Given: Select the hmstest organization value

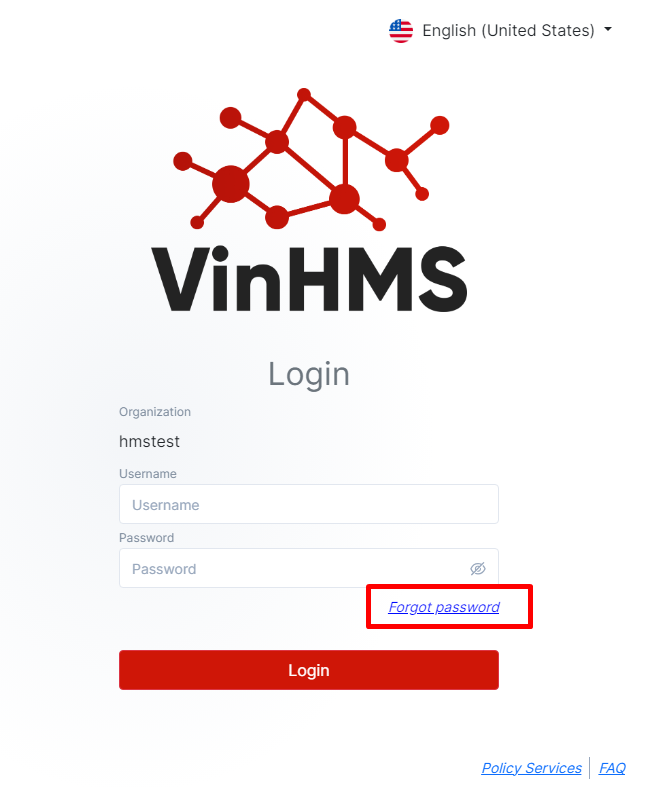Looking at the screenshot, I should (x=149, y=441).
